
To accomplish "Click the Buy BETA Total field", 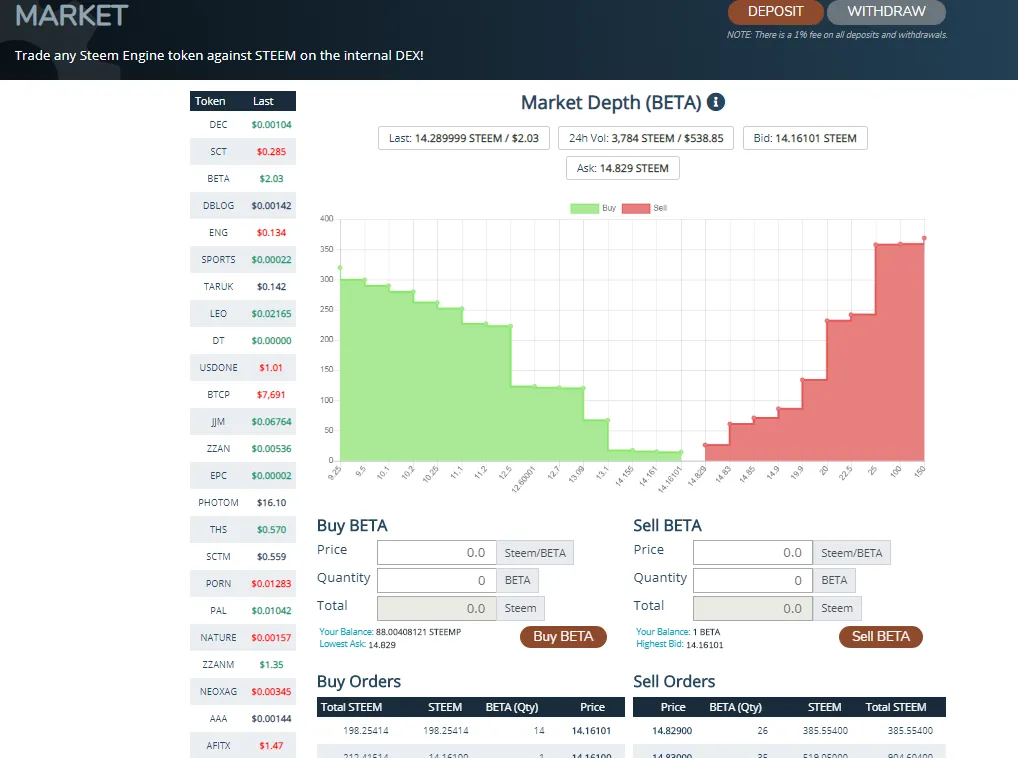I will tap(436, 608).
